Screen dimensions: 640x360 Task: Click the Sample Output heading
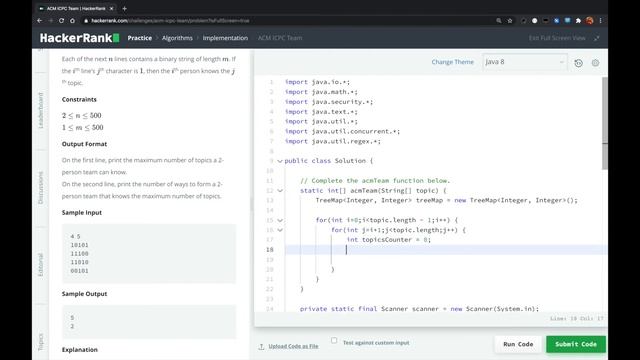coord(84,294)
